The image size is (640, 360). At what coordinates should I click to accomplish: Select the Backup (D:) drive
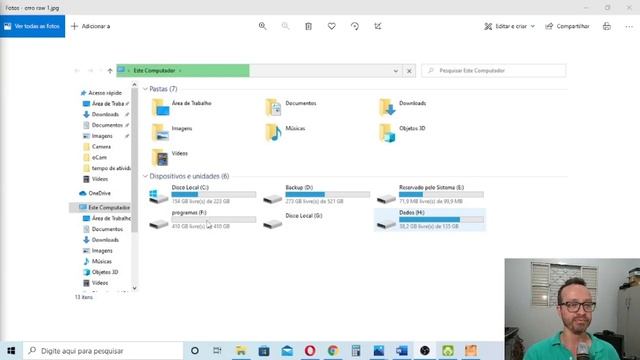tap(316, 194)
